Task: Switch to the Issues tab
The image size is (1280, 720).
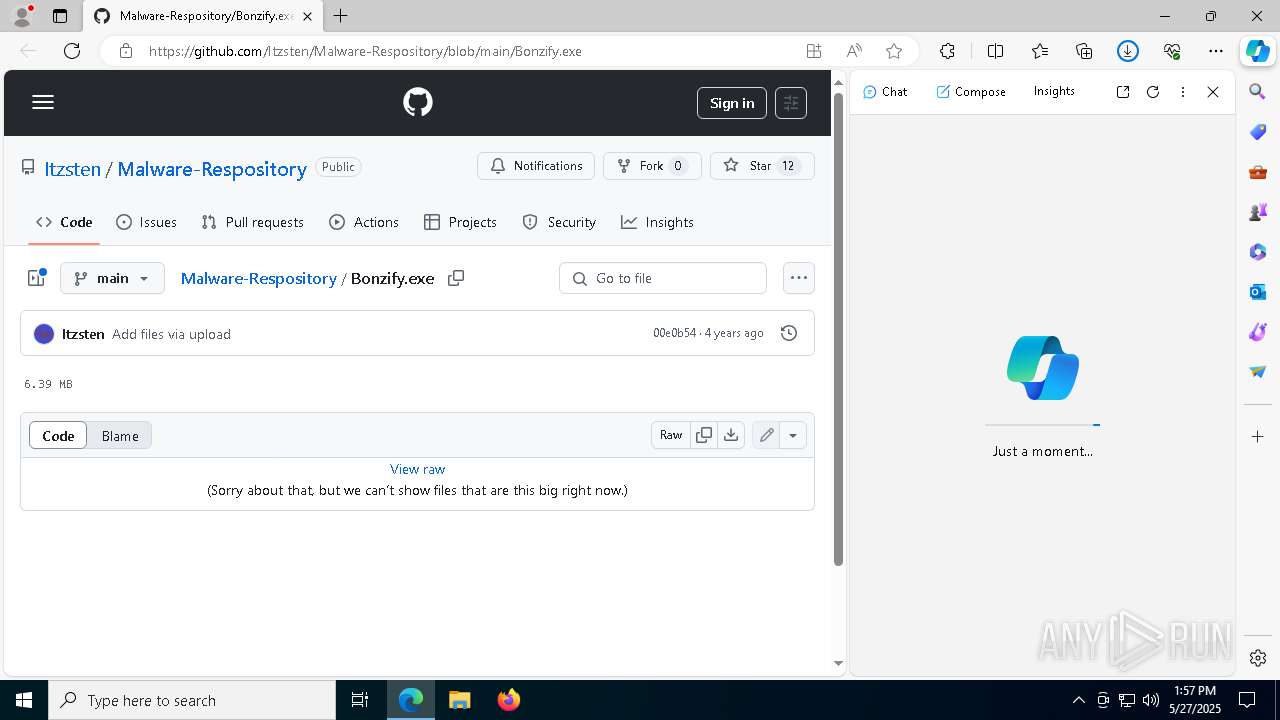Action: tap(146, 222)
